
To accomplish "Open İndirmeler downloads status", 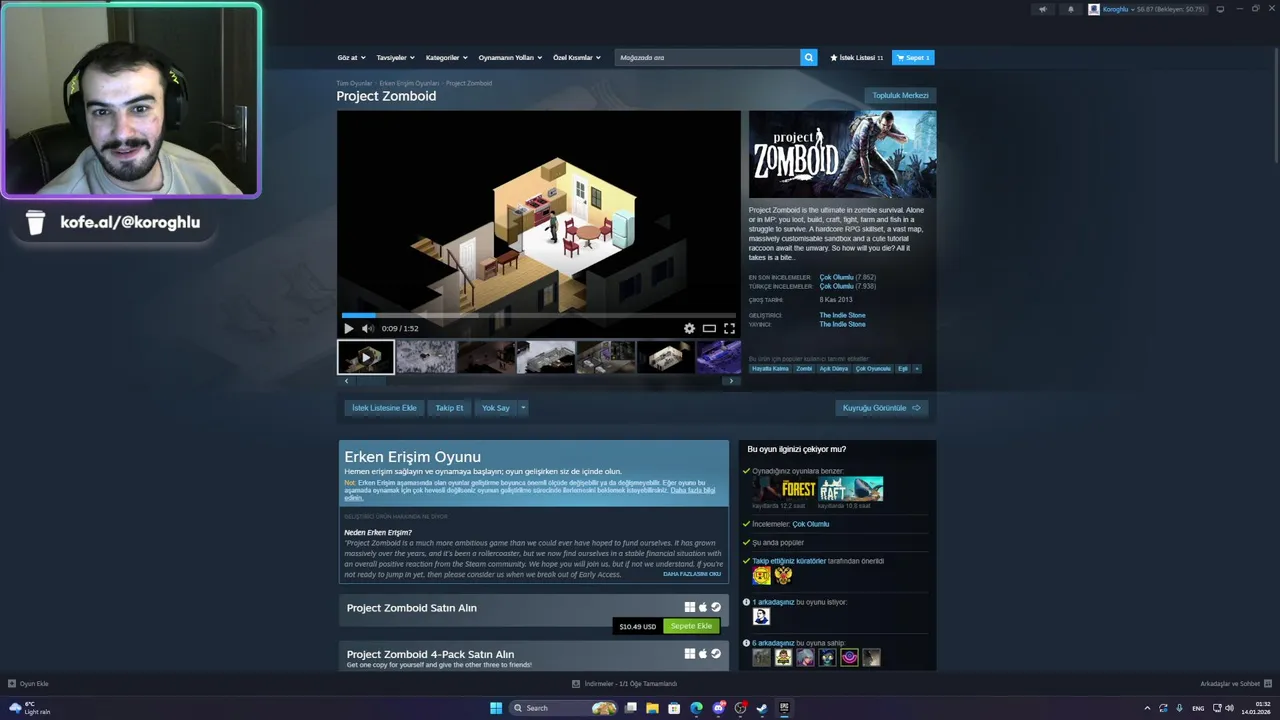I will click(x=624, y=684).
